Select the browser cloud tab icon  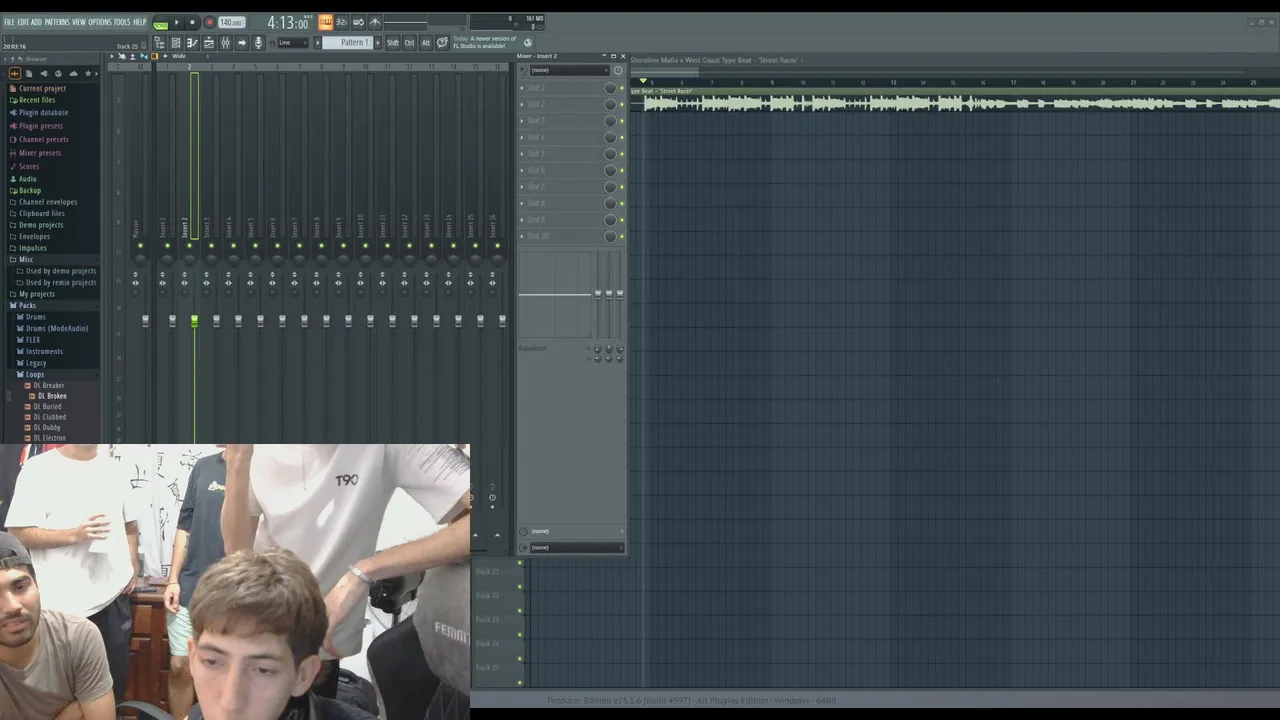coord(73,73)
